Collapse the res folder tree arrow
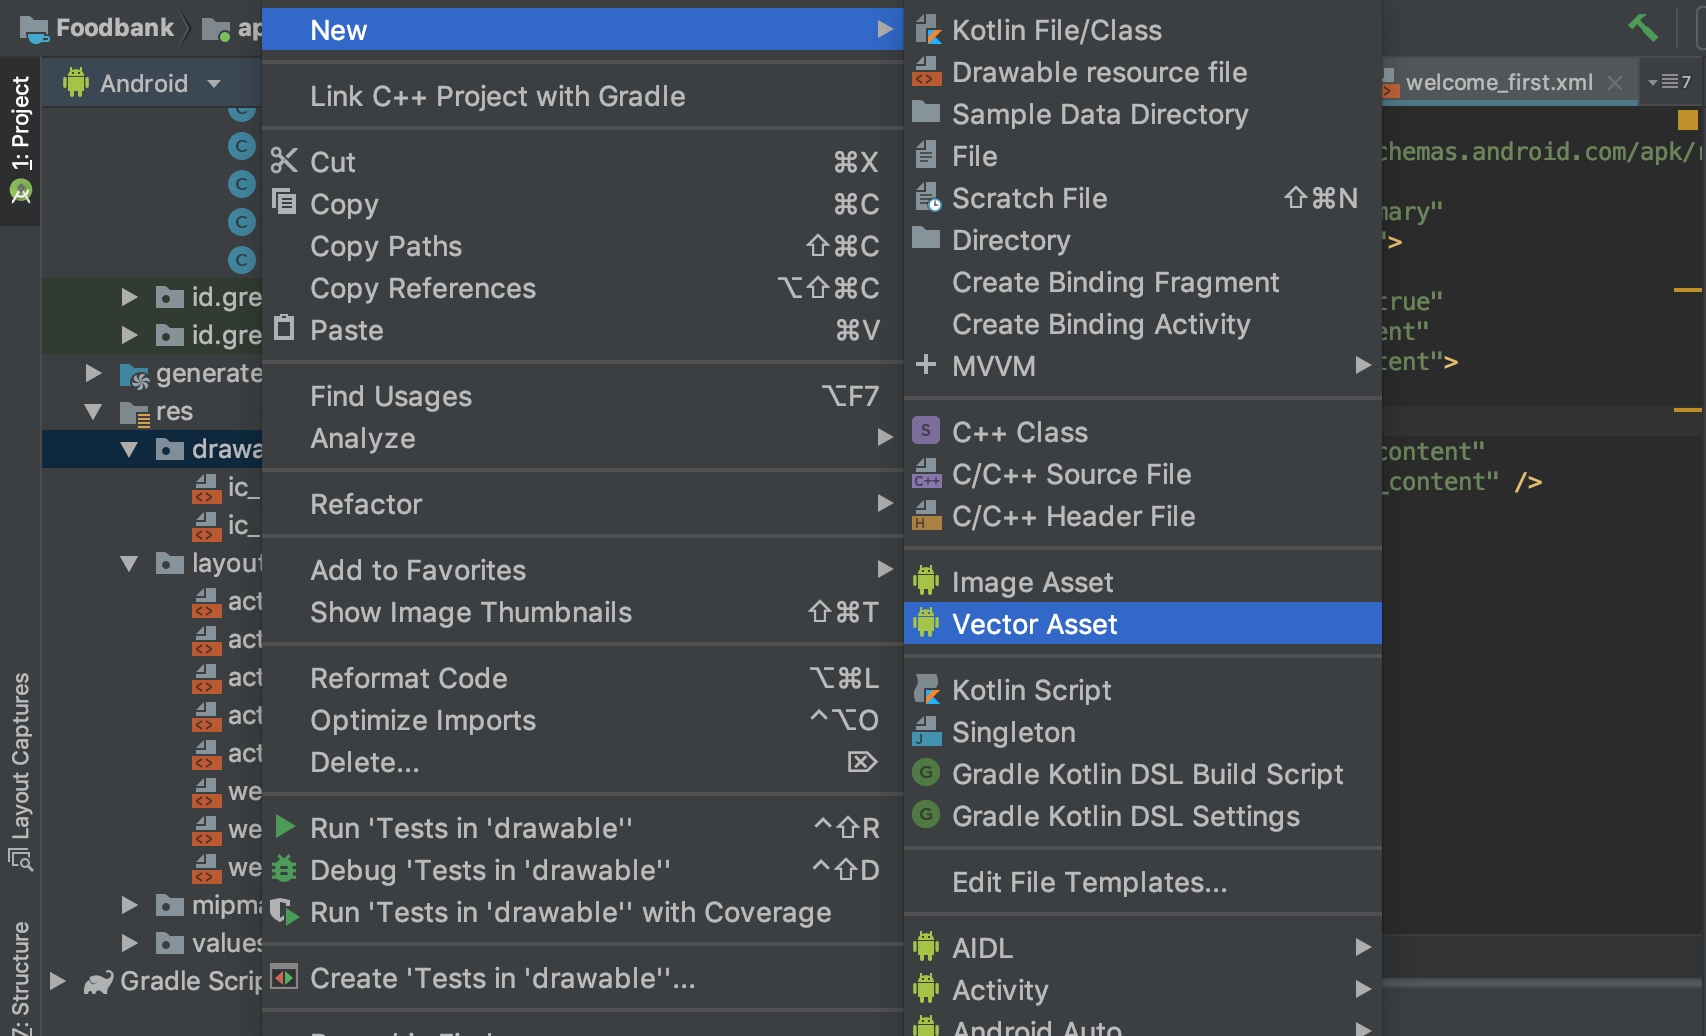This screenshot has height=1036, width=1706. click(x=94, y=411)
